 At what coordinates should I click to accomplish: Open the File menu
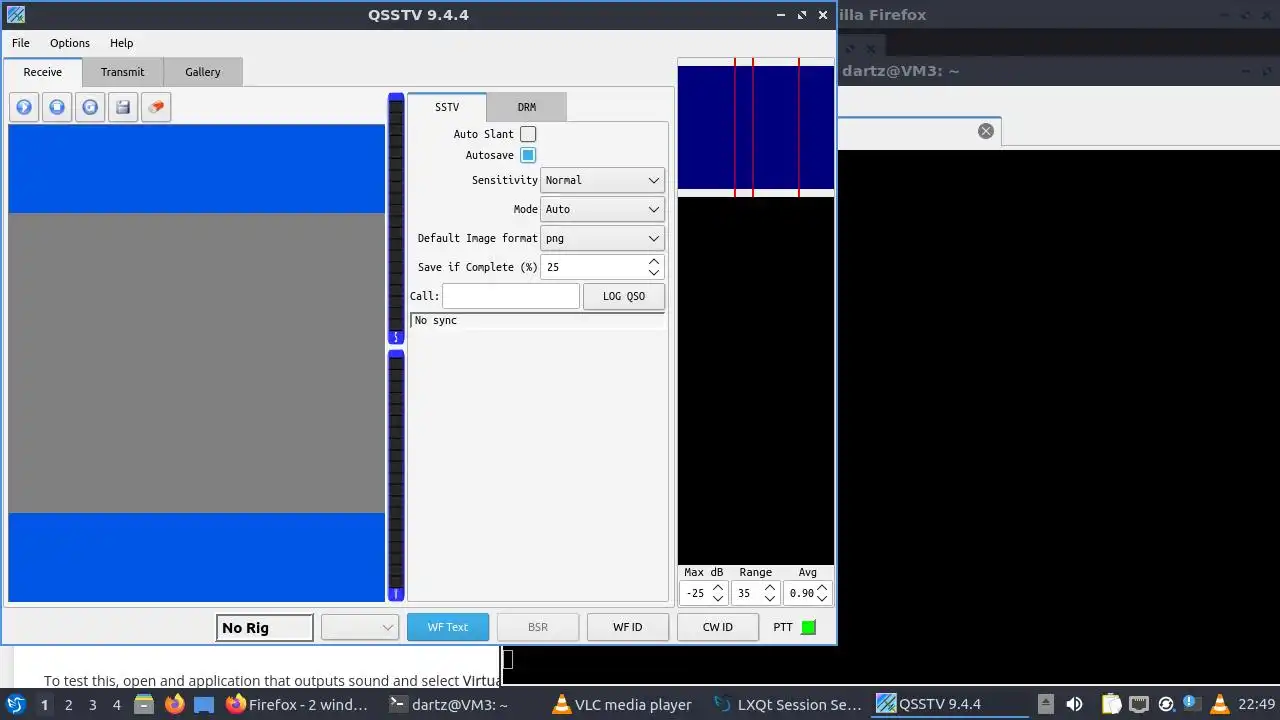pos(21,43)
